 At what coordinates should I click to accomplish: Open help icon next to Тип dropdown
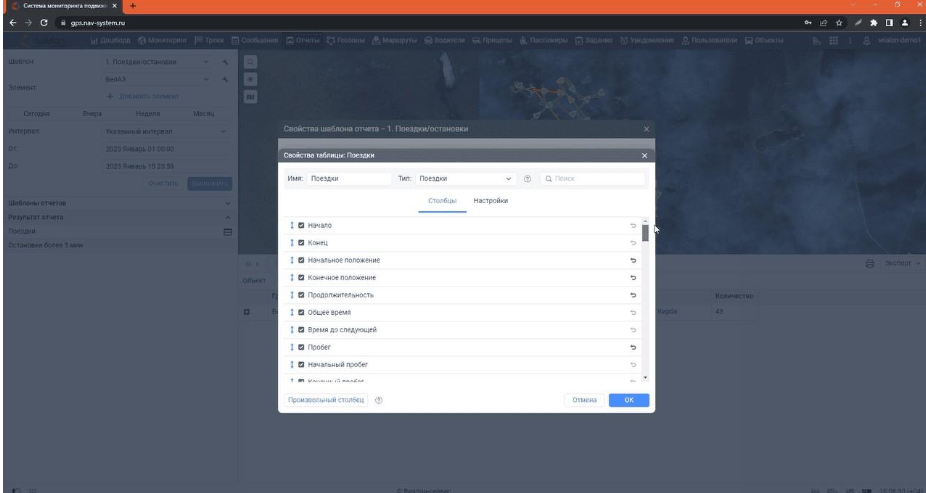click(527, 179)
